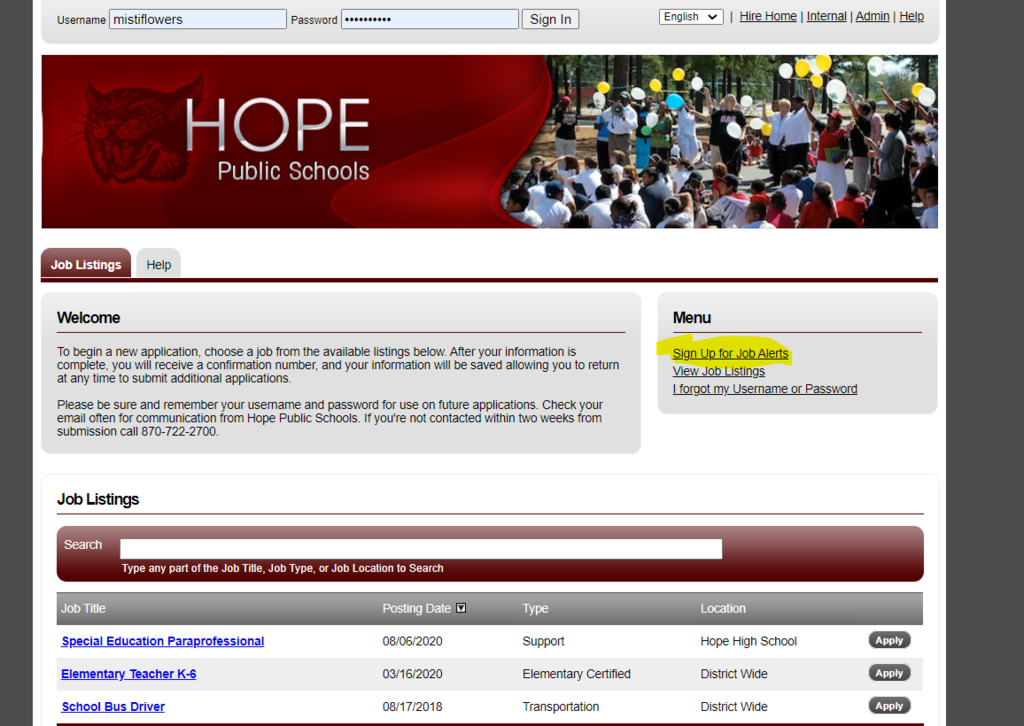Click View Job Listings menu link
Screen dimensions: 1024x726
pos(718,371)
